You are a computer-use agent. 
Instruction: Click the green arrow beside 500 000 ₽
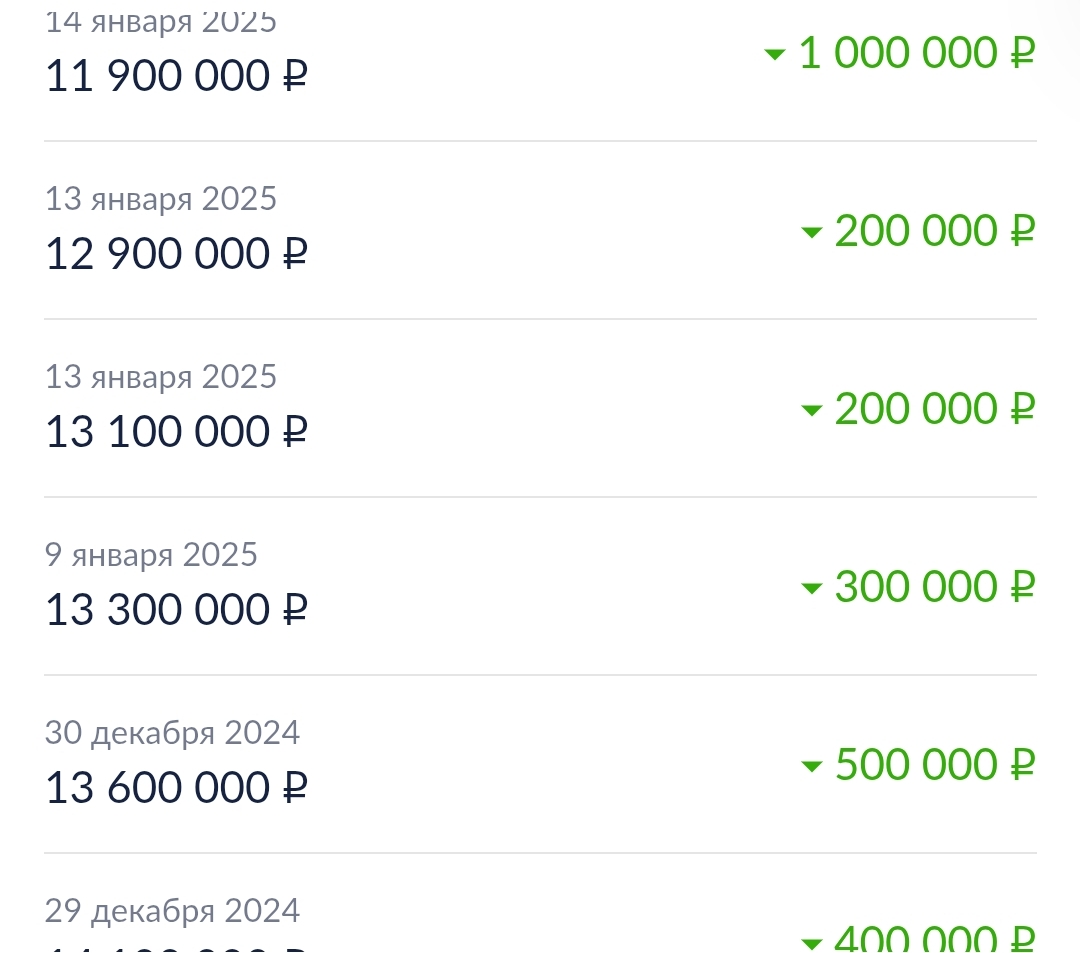tap(812, 766)
